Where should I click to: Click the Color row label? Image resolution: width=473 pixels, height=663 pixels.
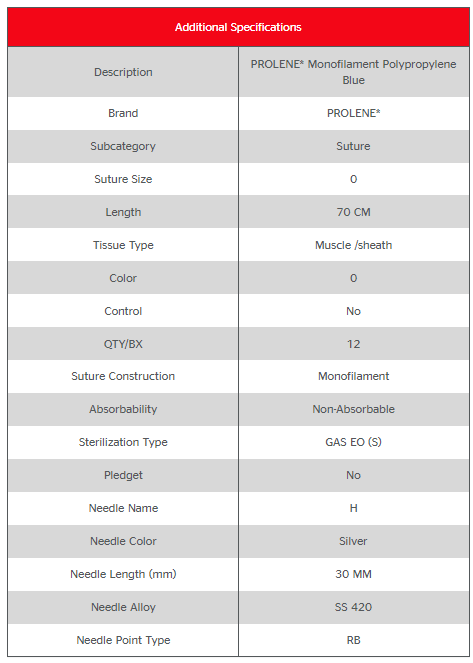123,278
